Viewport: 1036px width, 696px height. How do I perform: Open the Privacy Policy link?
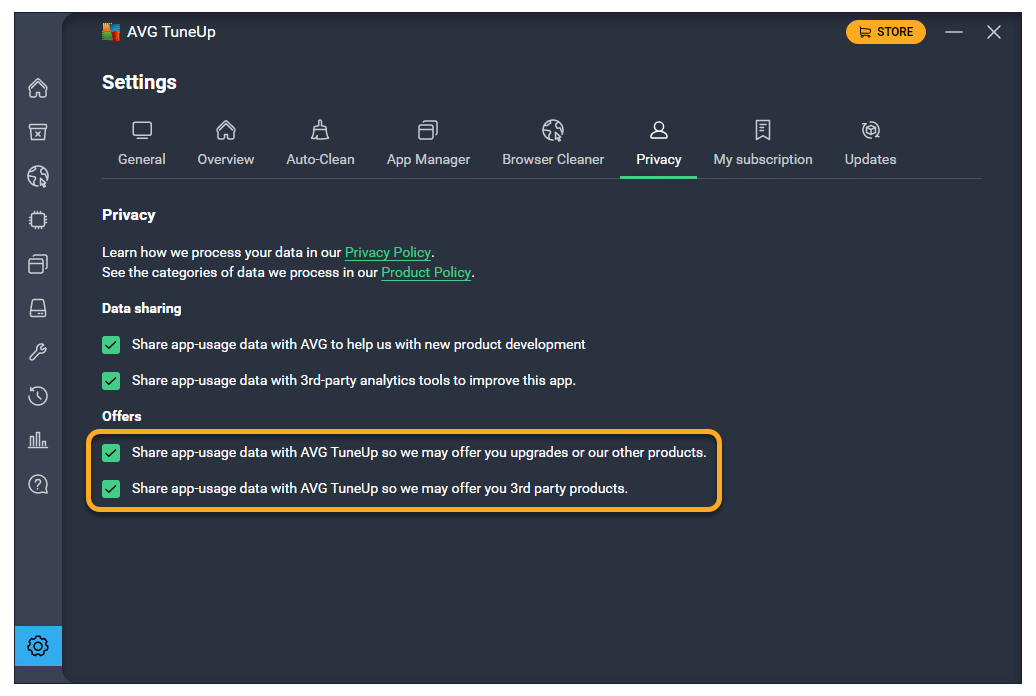(388, 253)
